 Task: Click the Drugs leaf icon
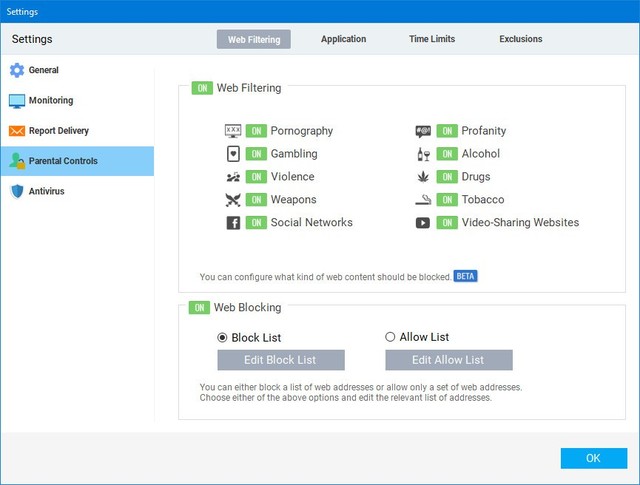tap(423, 177)
